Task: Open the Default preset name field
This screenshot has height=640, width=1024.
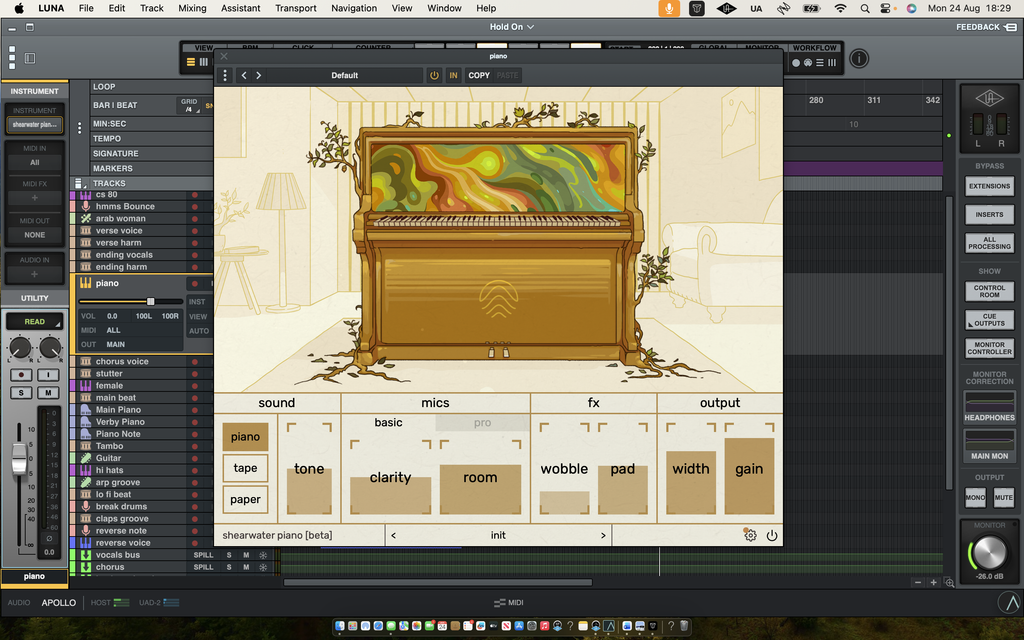Action: [344, 75]
